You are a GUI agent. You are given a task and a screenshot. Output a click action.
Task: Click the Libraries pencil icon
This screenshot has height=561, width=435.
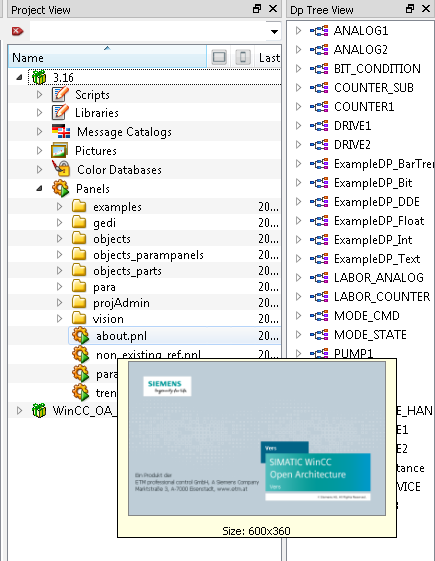(60, 112)
